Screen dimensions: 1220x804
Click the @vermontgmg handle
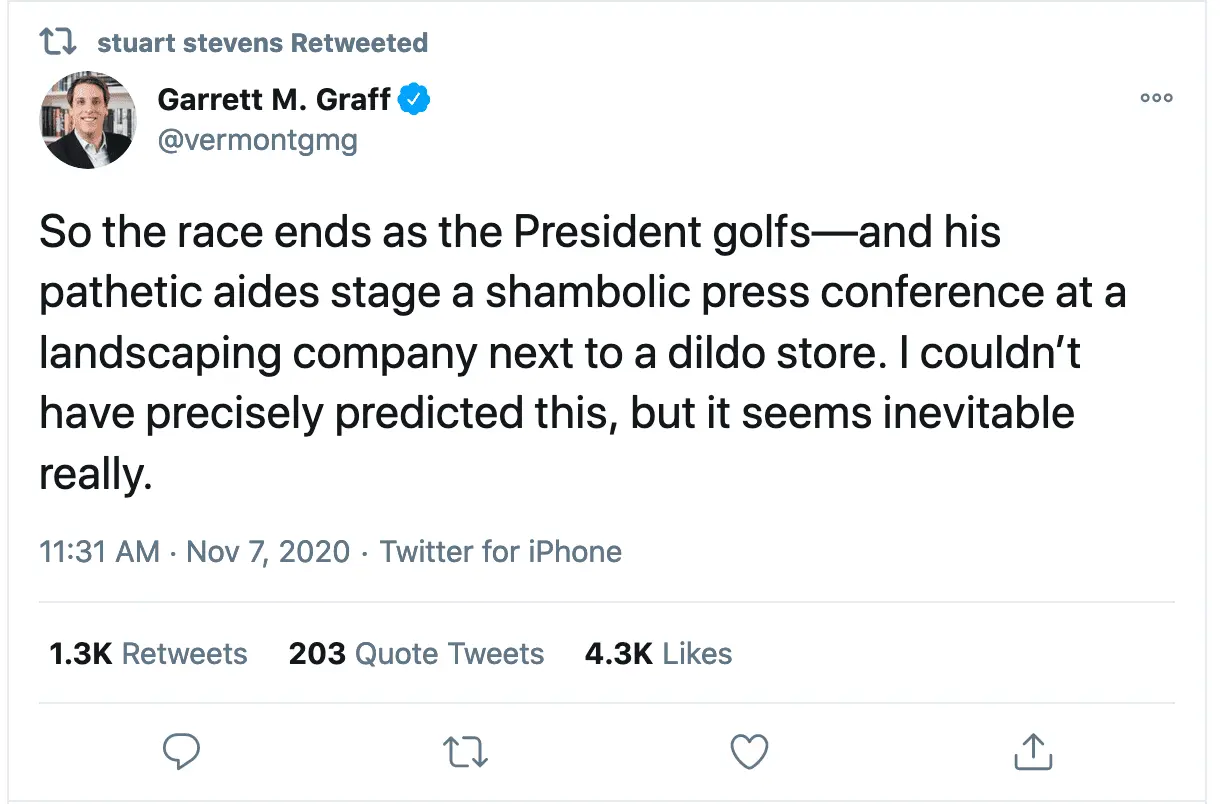coord(257,140)
